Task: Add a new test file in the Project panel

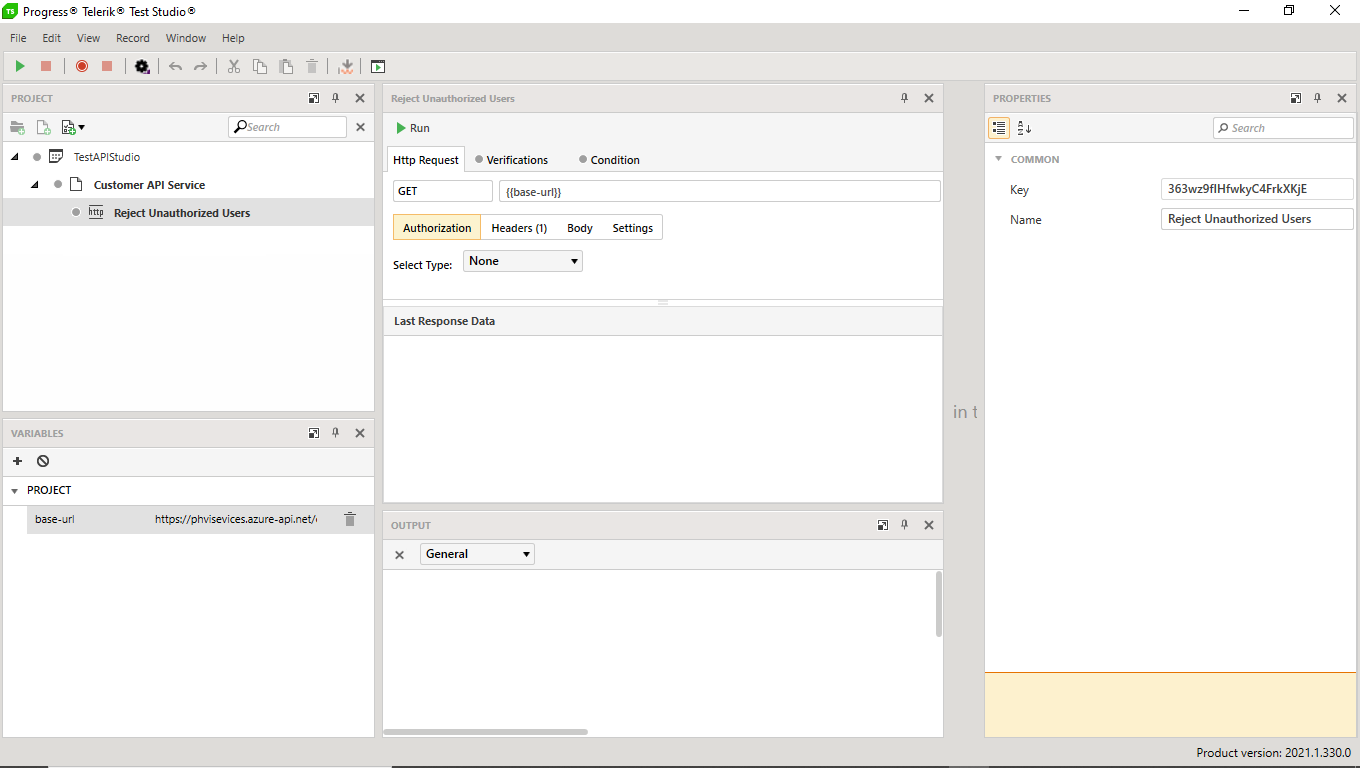Action: [x=43, y=127]
